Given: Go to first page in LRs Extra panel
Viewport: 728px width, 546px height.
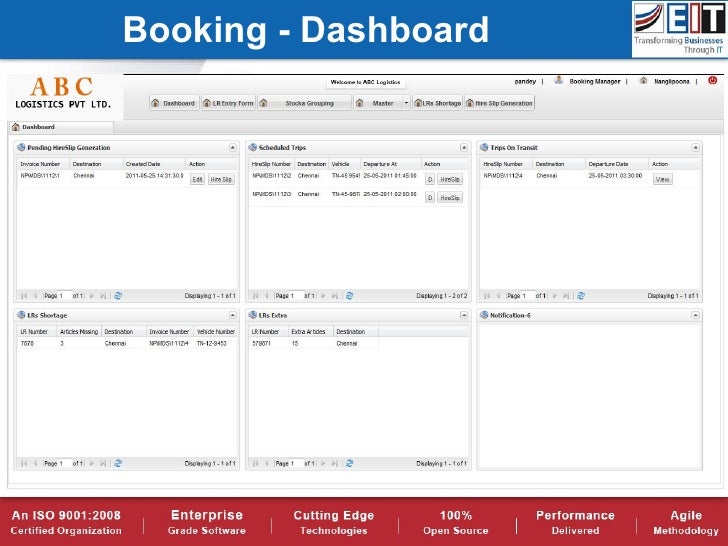Looking at the screenshot, I should pos(255,463).
